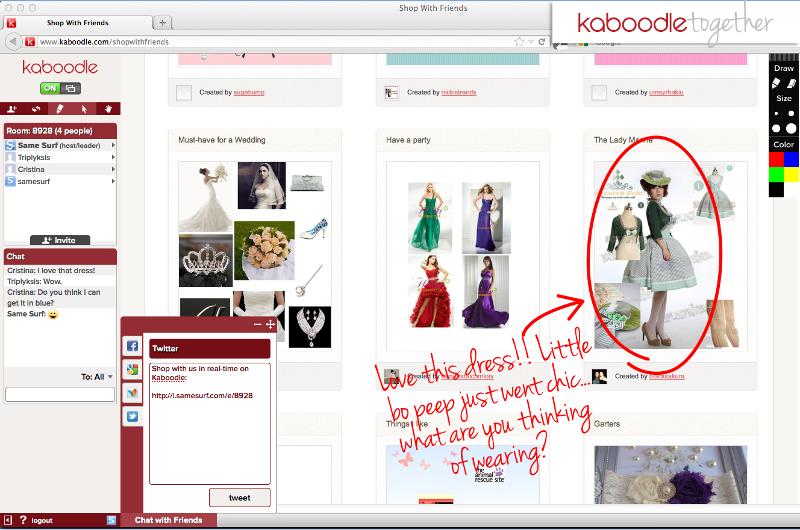Click the Chat panel header

pyautogui.click(x=60, y=256)
